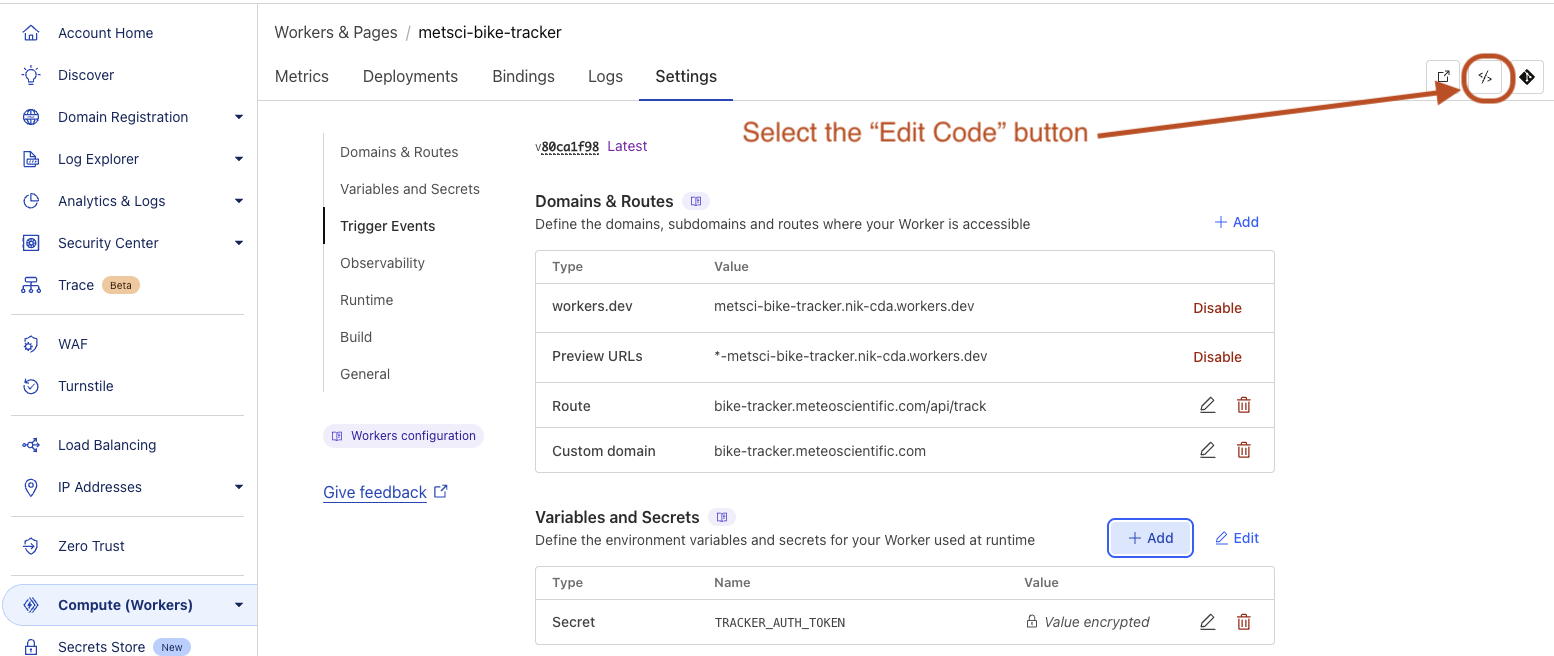Disable the workers.dev subdomain
This screenshot has width=1554, height=656.
tap(1217, 307)
